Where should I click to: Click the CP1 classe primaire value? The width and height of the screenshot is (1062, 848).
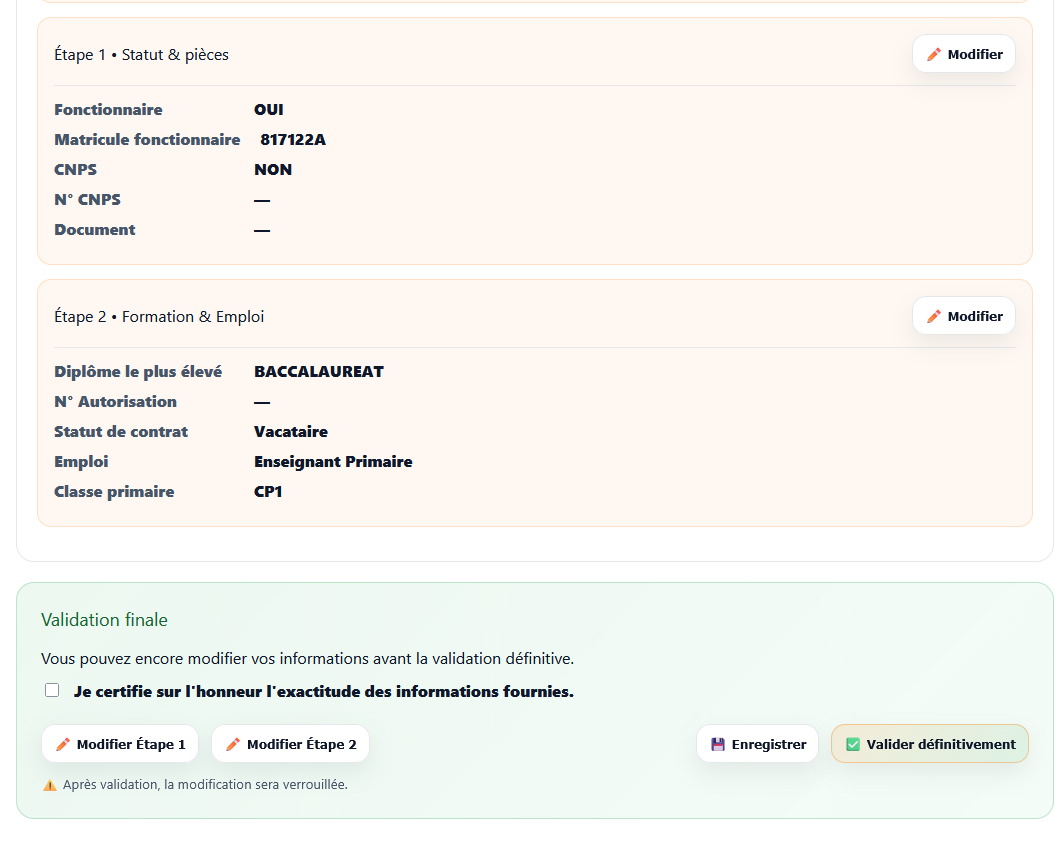tap(268, 492)
